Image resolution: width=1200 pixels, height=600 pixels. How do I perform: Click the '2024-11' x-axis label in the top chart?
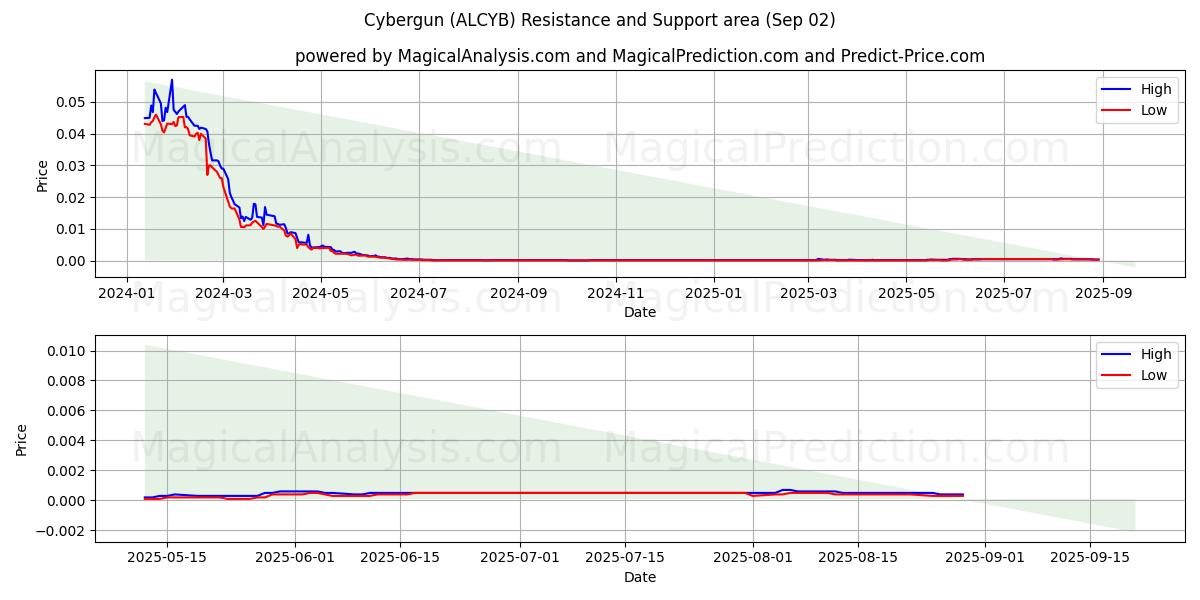click(616, 293)
